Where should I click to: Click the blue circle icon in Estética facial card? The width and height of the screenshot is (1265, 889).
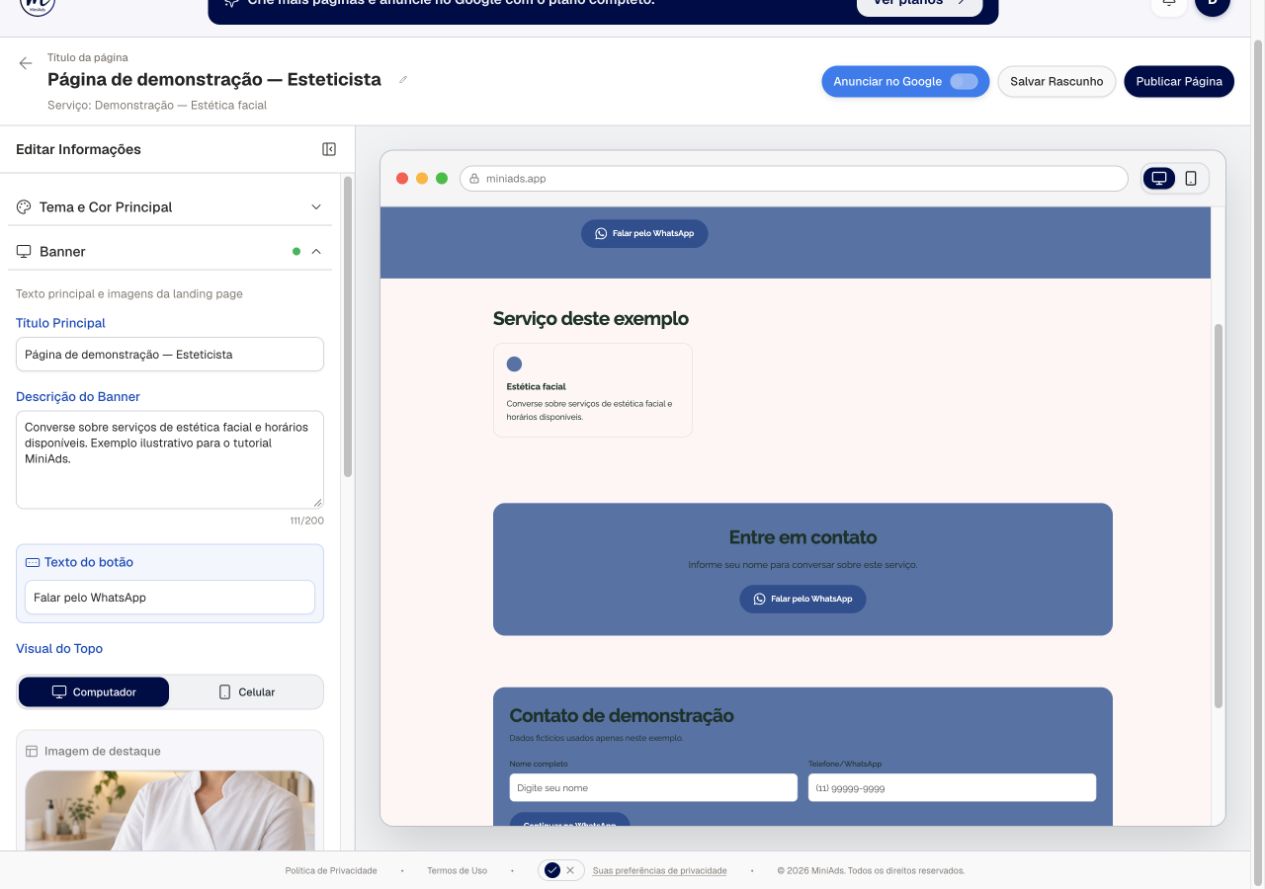[x=514, y=364]
